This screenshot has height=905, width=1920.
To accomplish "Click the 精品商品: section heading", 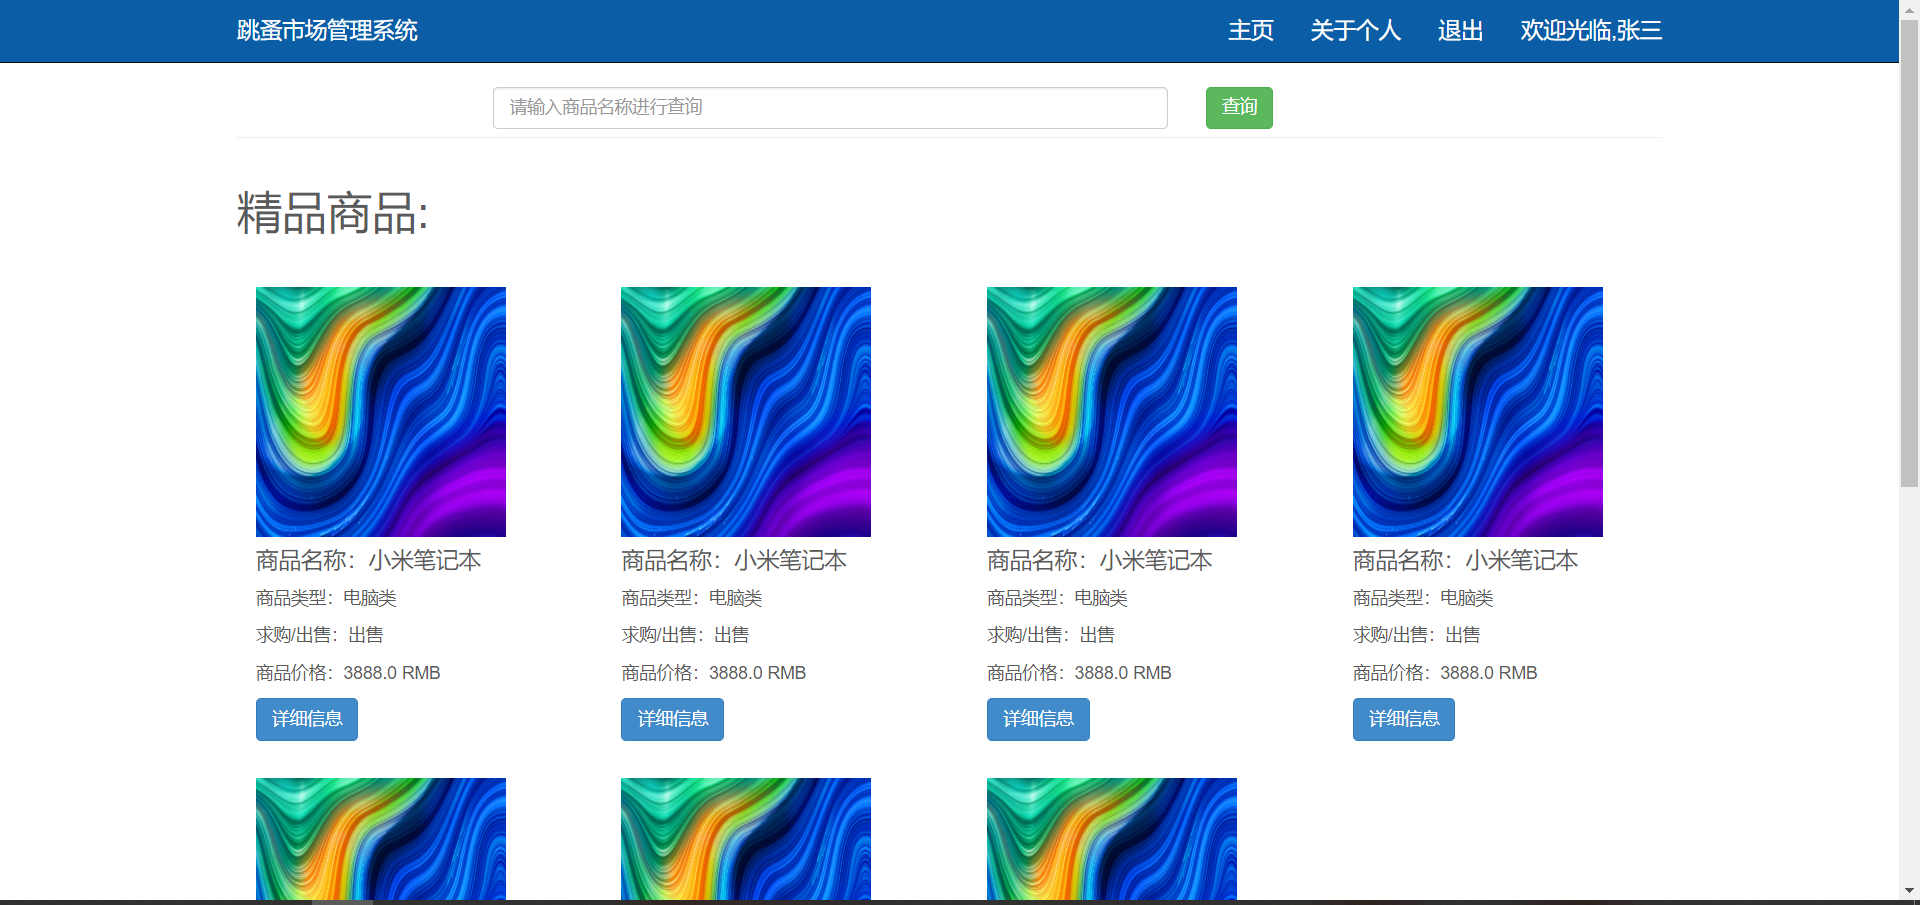I will [333, 214].
